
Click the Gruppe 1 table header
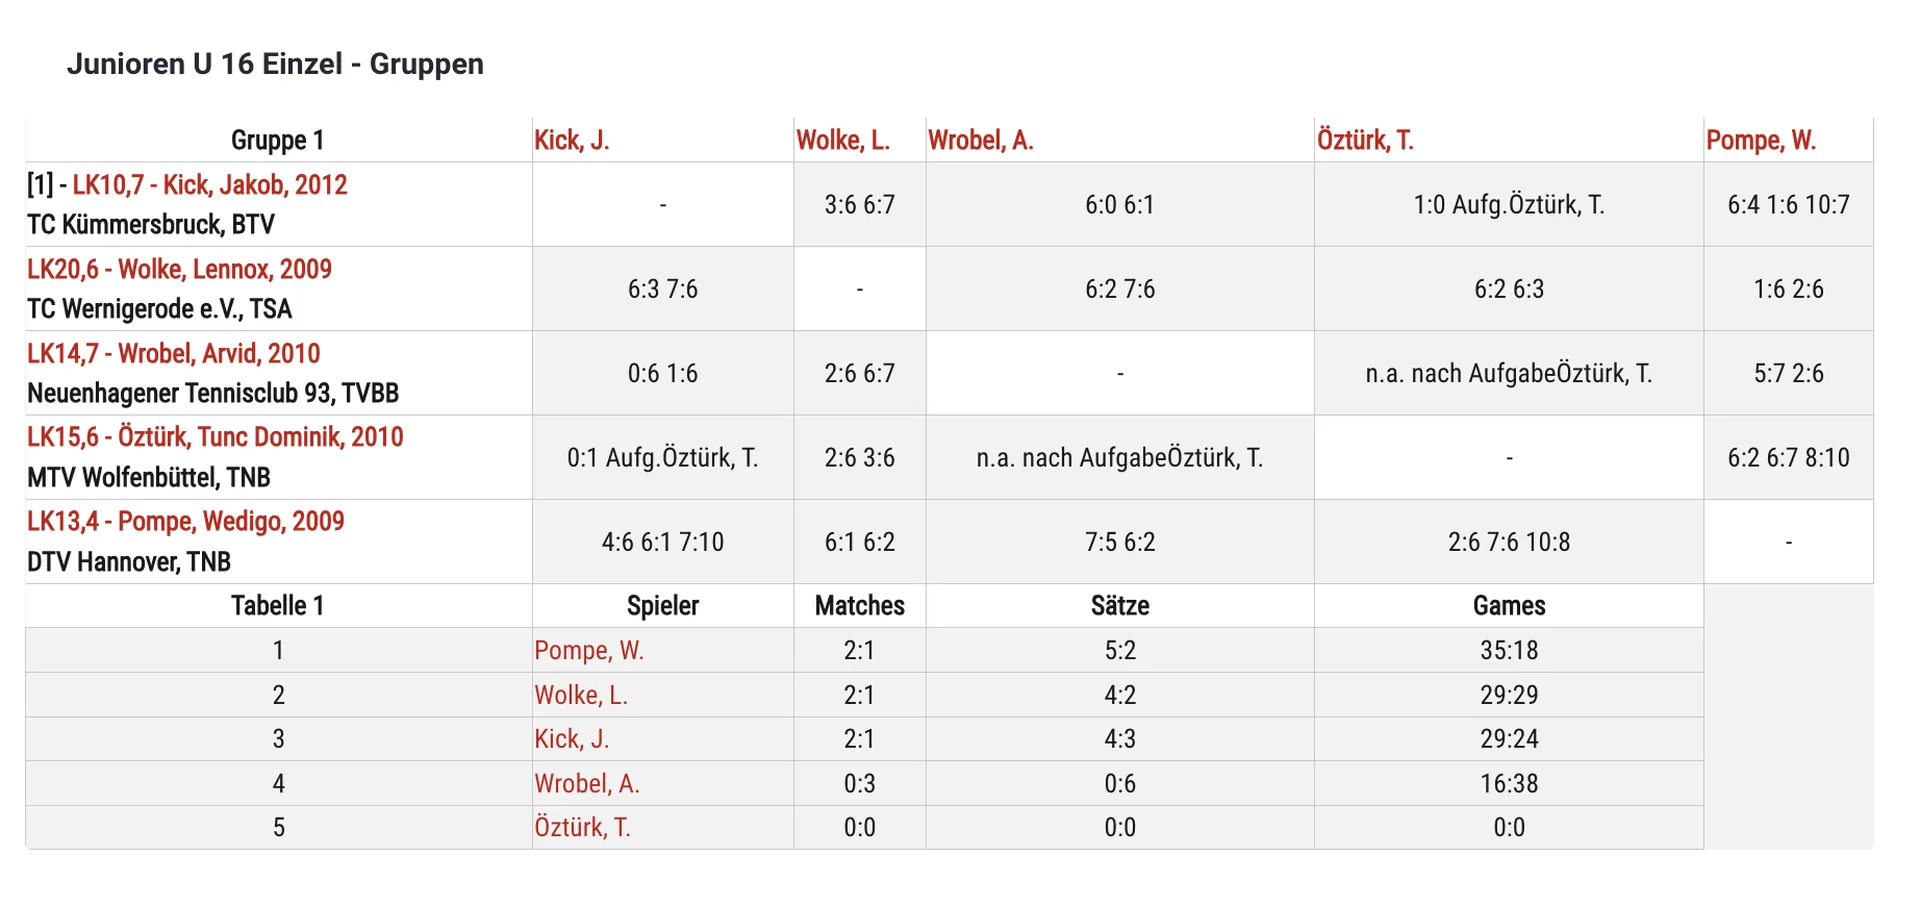click(278, 140)
